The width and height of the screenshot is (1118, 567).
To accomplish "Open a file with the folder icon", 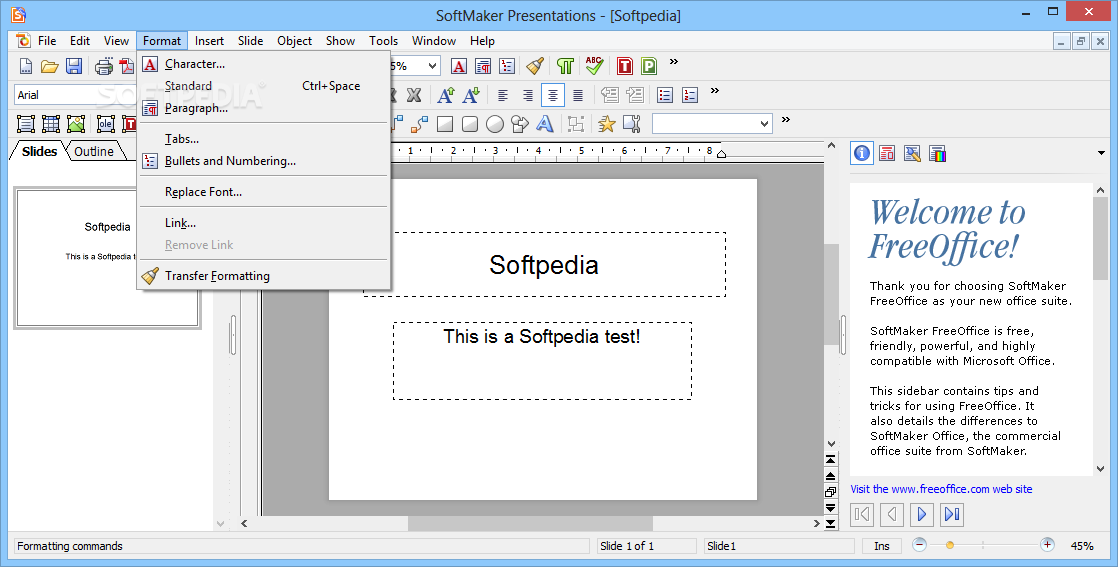I will point(49,66).
